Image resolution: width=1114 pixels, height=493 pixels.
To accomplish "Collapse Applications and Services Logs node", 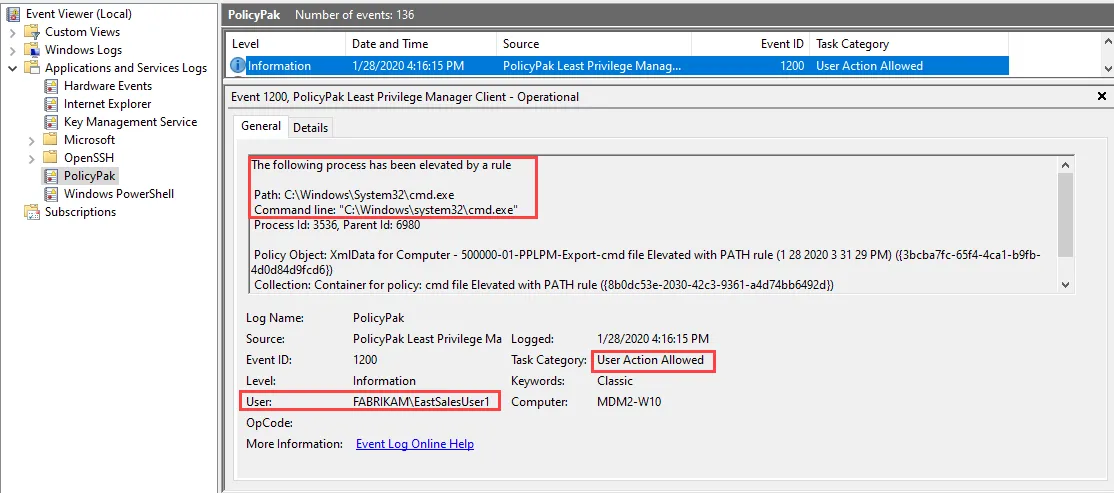I will click(12, 68).
